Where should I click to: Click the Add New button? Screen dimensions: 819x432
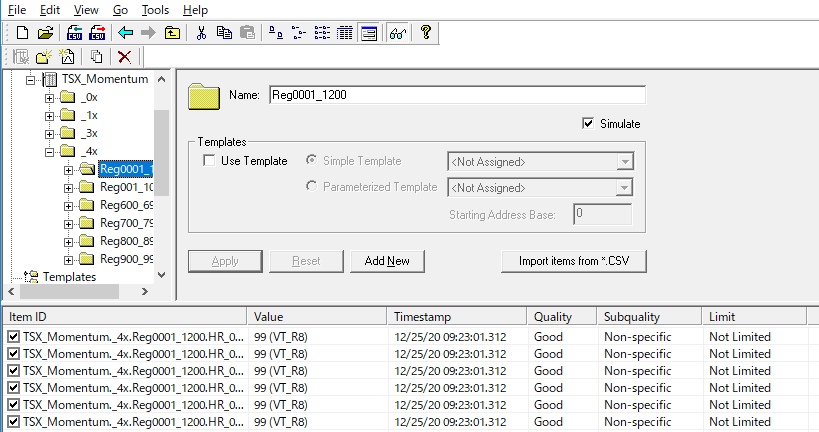tap(387, 261)
